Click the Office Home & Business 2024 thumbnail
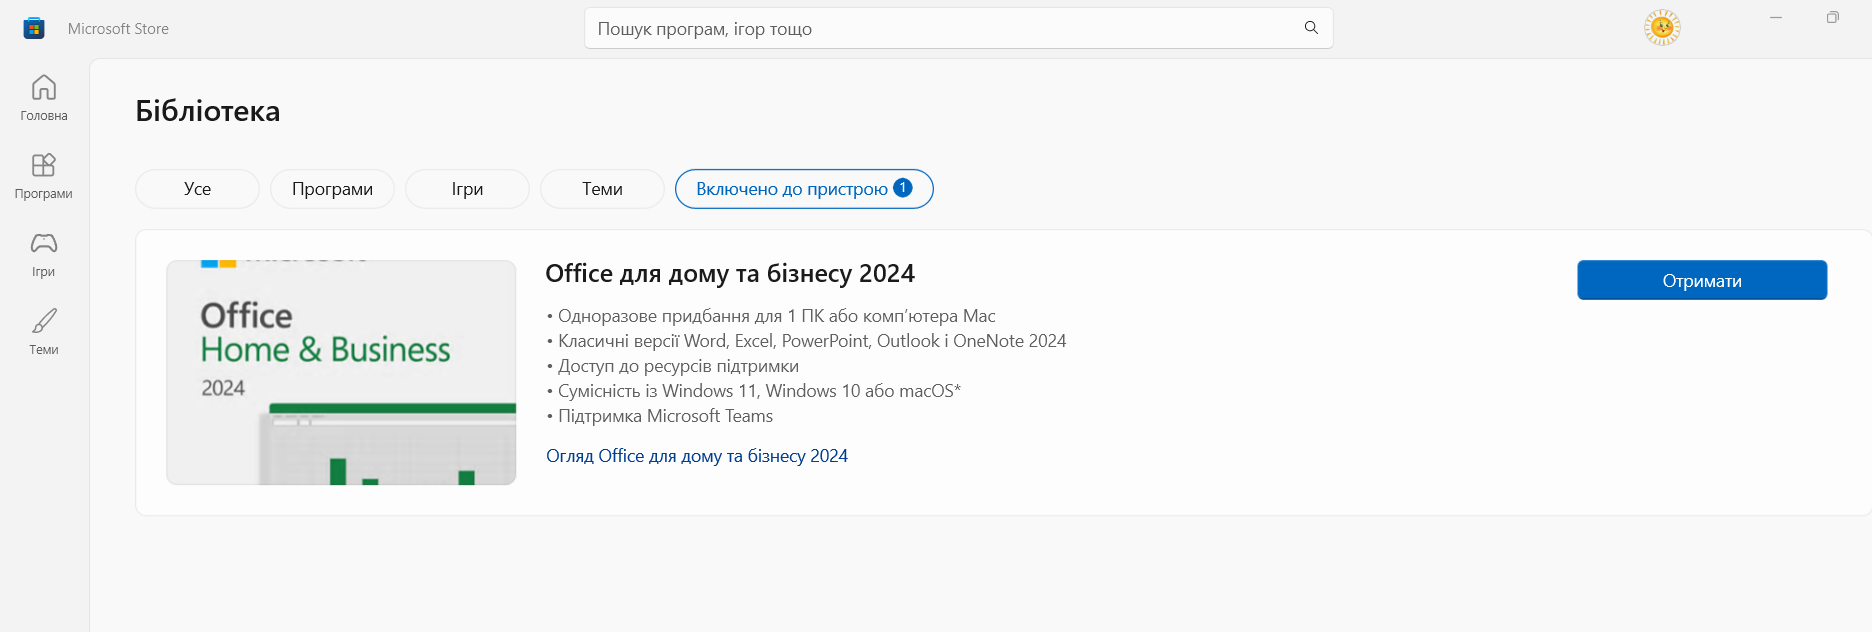Viewport: 1872px width, 632px height. point(341,373)
